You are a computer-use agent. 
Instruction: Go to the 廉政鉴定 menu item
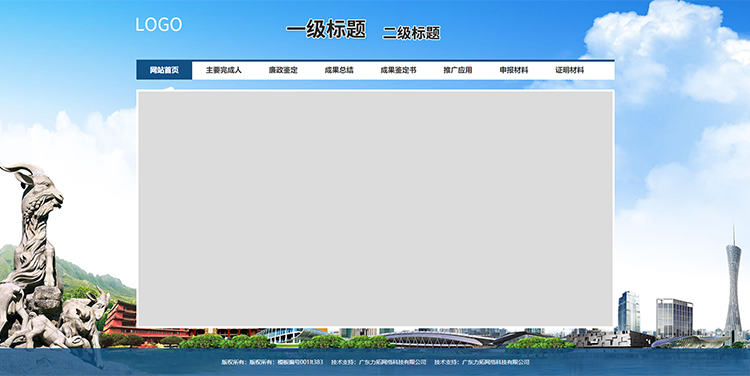tap(283, 70)
